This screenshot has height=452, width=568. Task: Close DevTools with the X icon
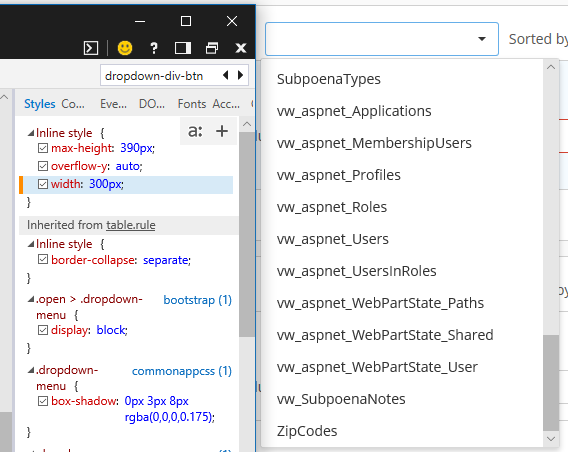[241, 48]
